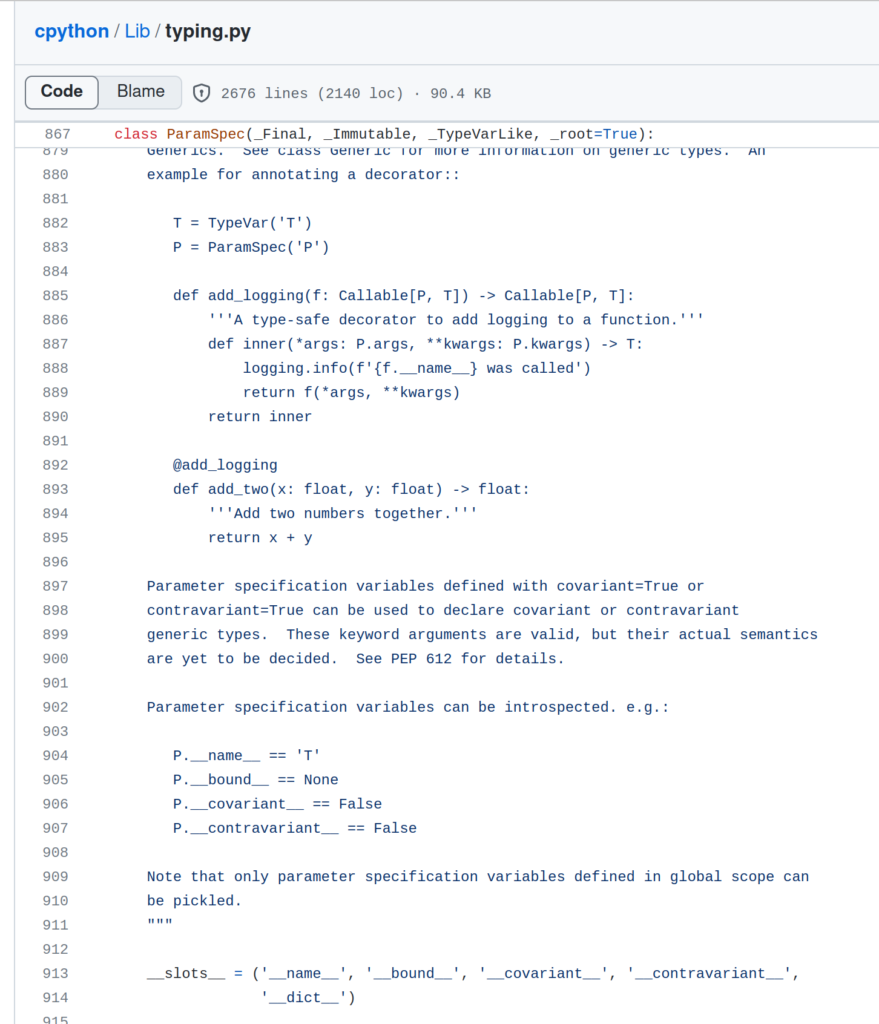Click the shield icon beside the line count
This screenshot has height=1024, width=879.
[201, 92]
